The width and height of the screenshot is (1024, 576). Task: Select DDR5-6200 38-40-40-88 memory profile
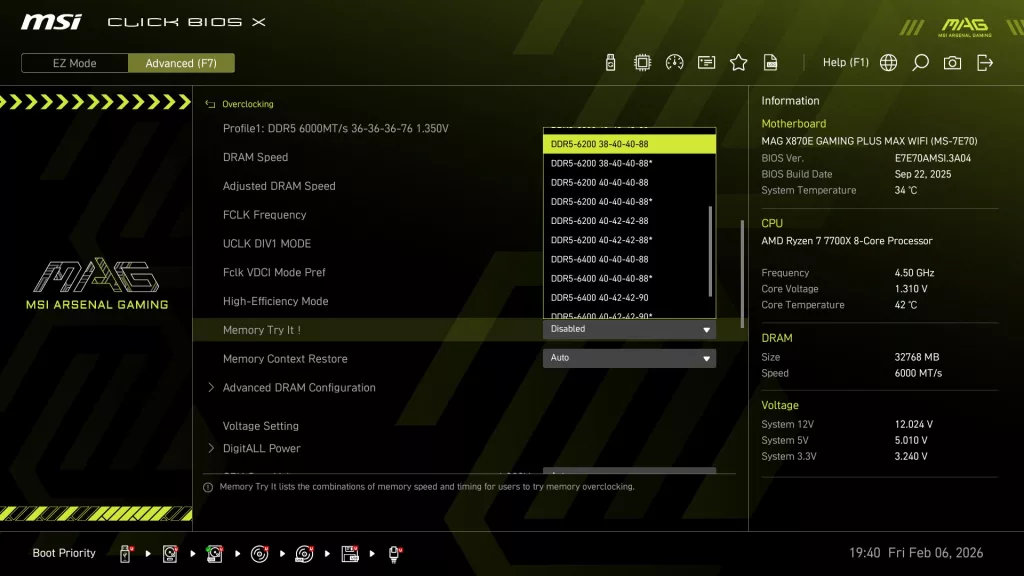(629, 143)
